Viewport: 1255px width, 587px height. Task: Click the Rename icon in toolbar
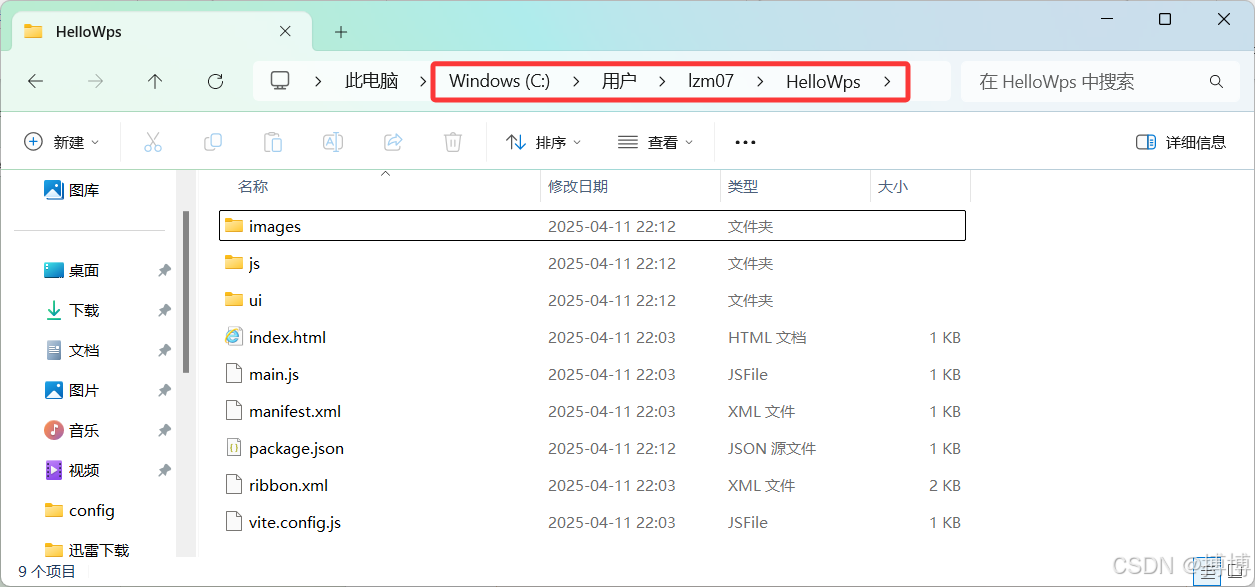coord(333,142)
